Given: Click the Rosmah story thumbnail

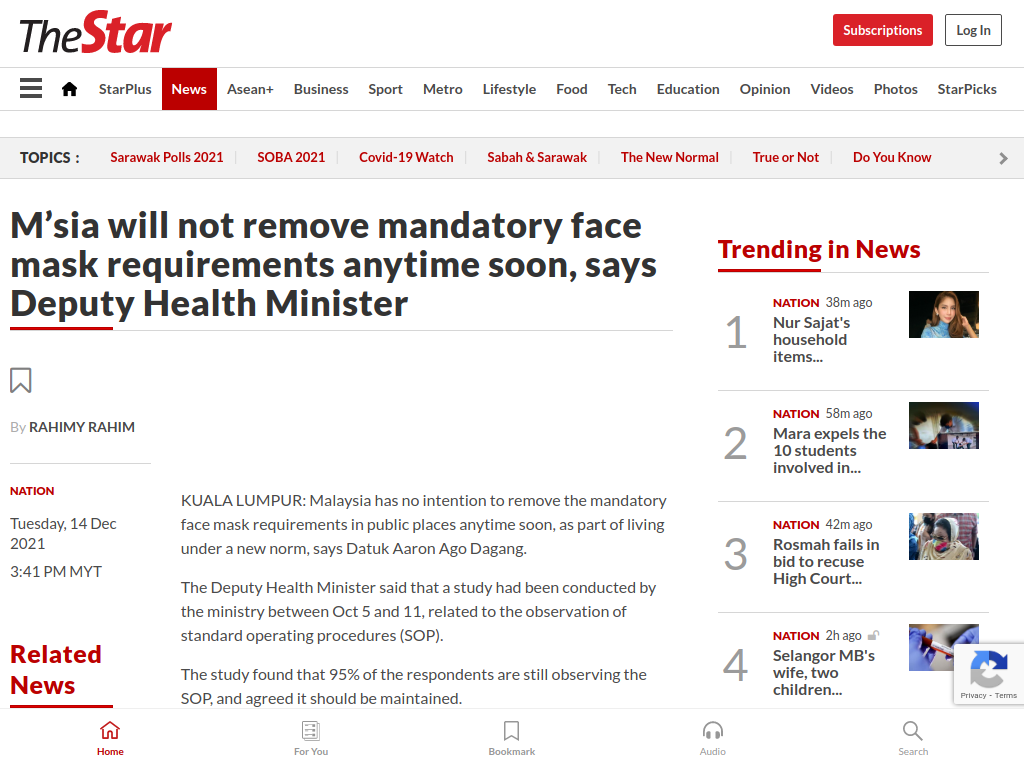Looking at the screenshot, I should 944,536.
